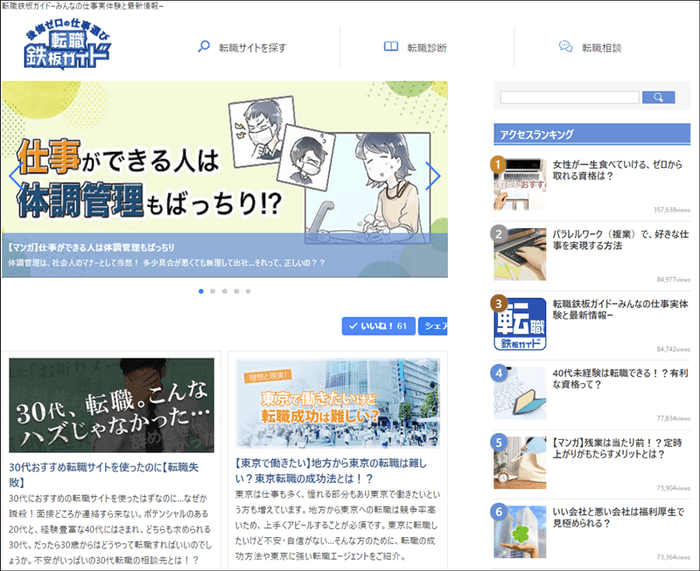Click the いいね！61 like button

tap(379, 326)
